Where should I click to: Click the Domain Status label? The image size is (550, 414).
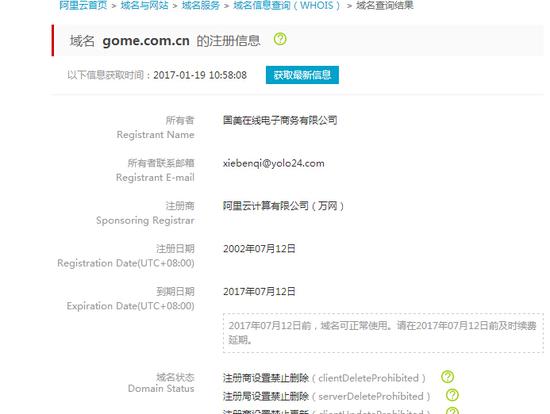click(x=161, y=388)
